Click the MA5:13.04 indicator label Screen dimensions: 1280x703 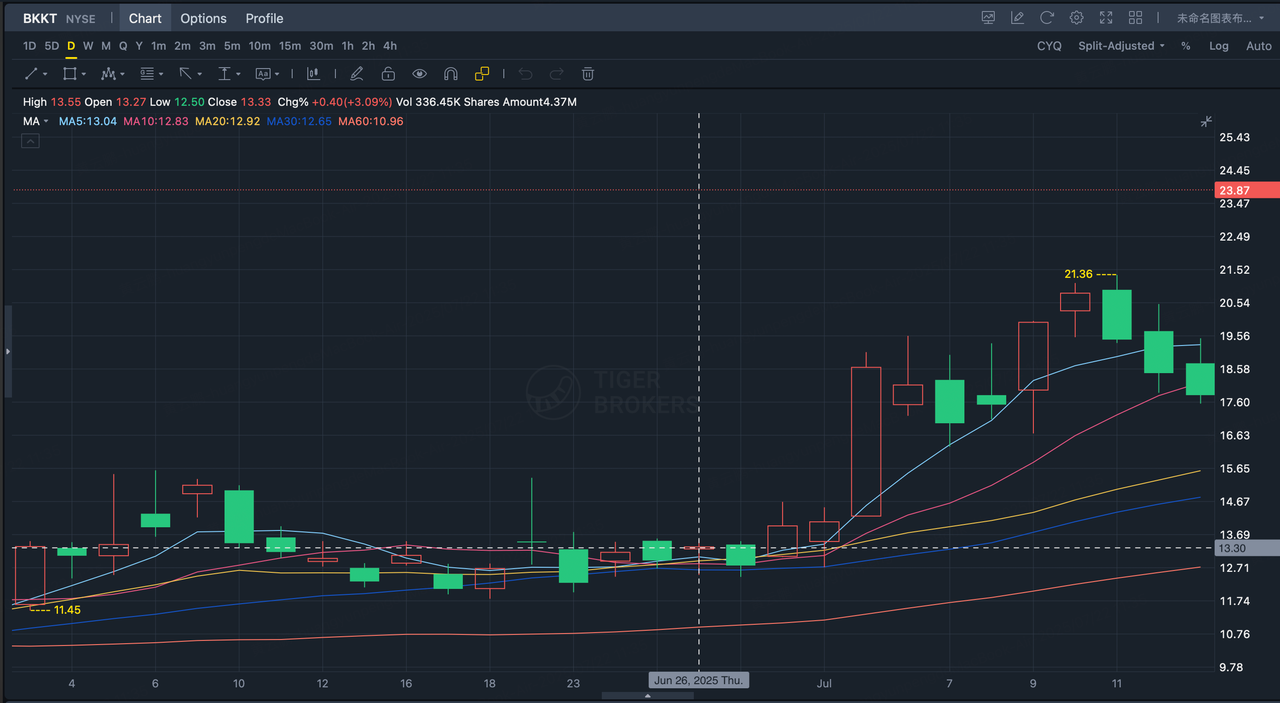coord(88,121)
